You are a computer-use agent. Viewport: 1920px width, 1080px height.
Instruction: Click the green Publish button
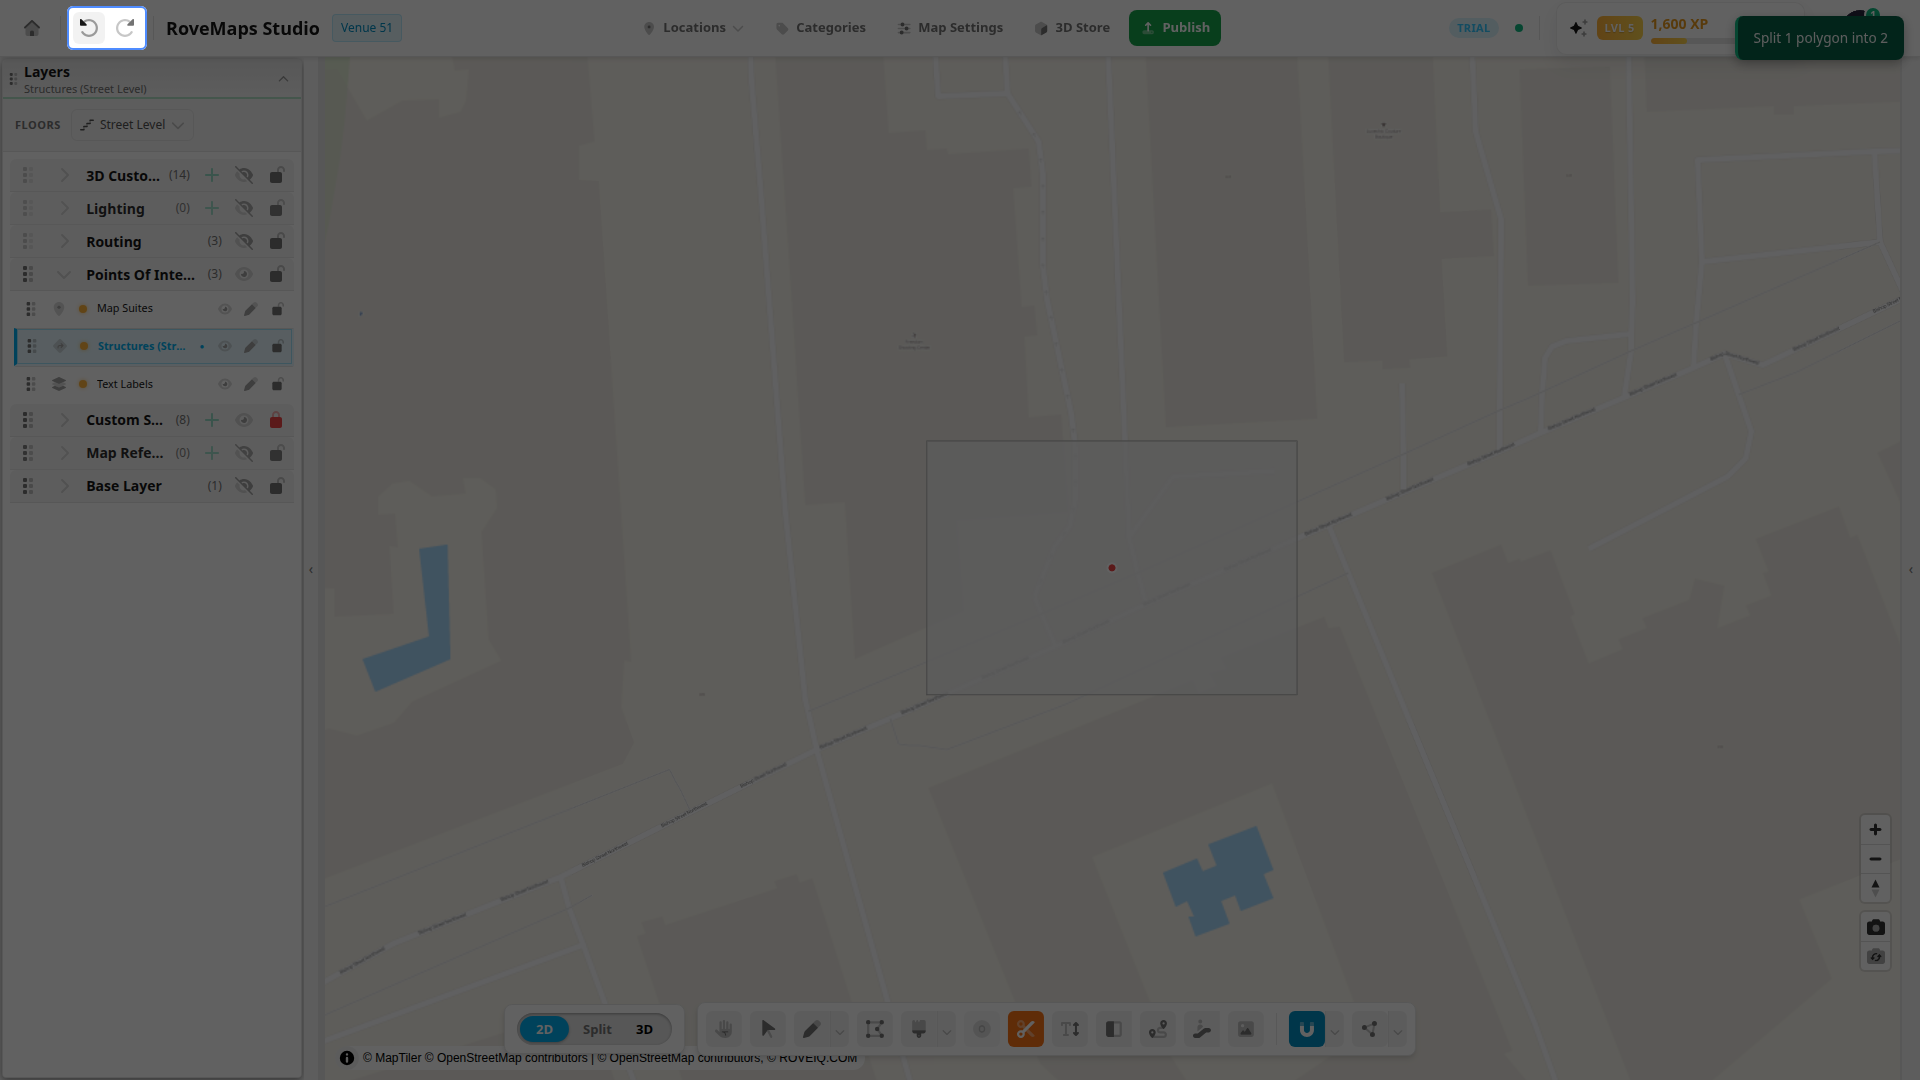[1175, 28]
